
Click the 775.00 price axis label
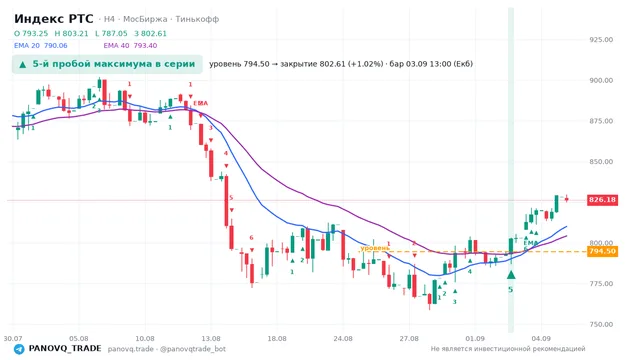pyautogui.click(x=601, y=284)
